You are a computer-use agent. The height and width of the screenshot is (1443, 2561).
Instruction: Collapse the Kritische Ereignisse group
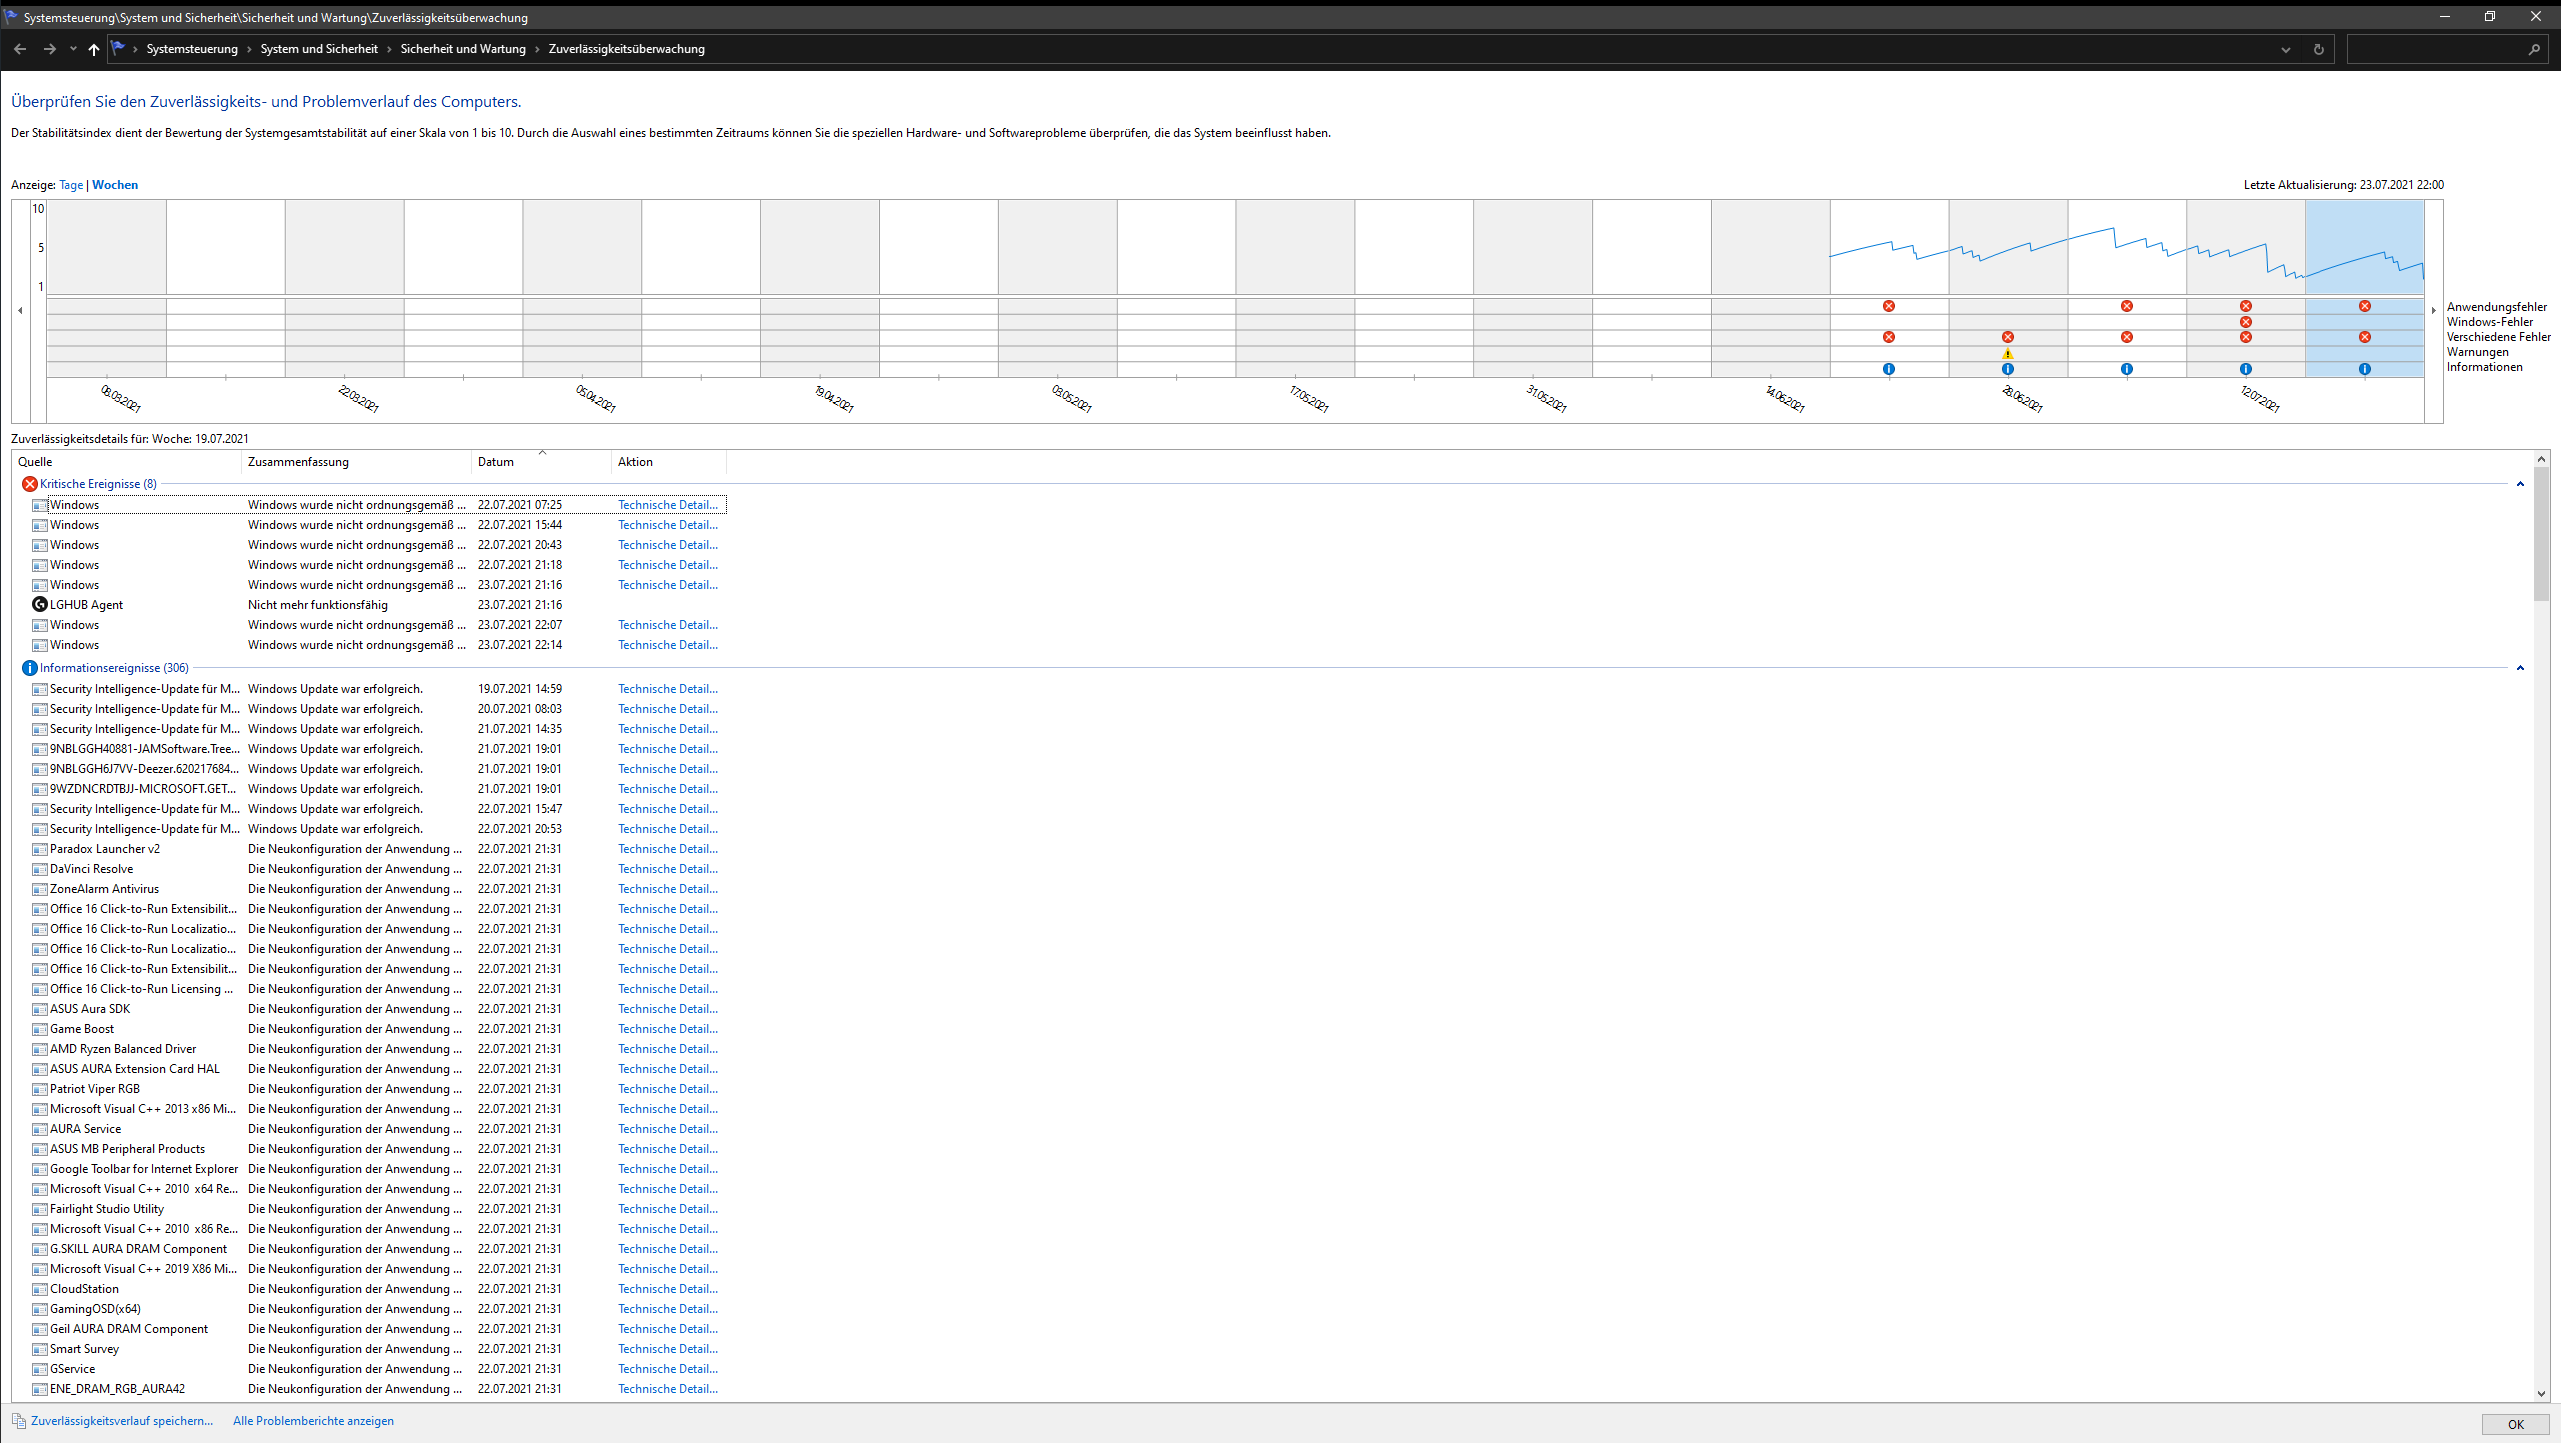tap(2520, 484)
